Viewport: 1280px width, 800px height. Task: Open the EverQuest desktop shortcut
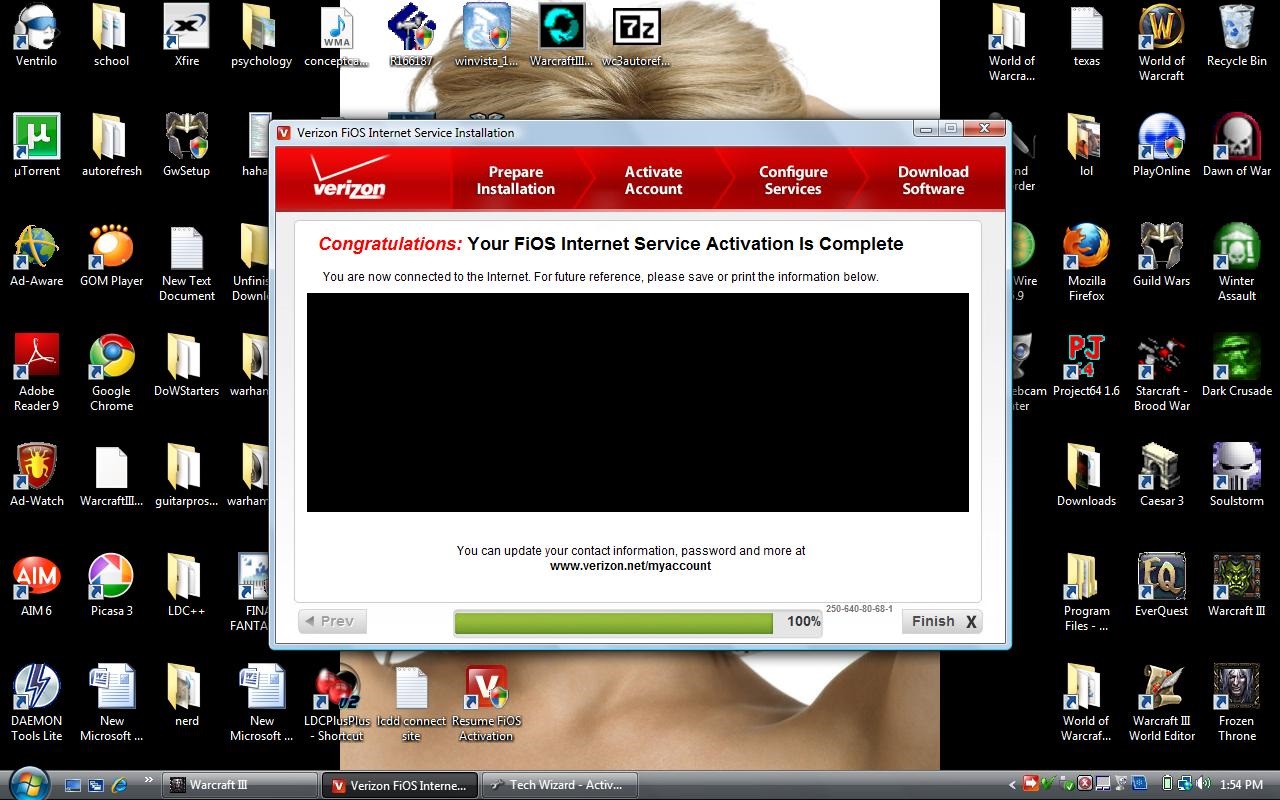[1161, 586]
